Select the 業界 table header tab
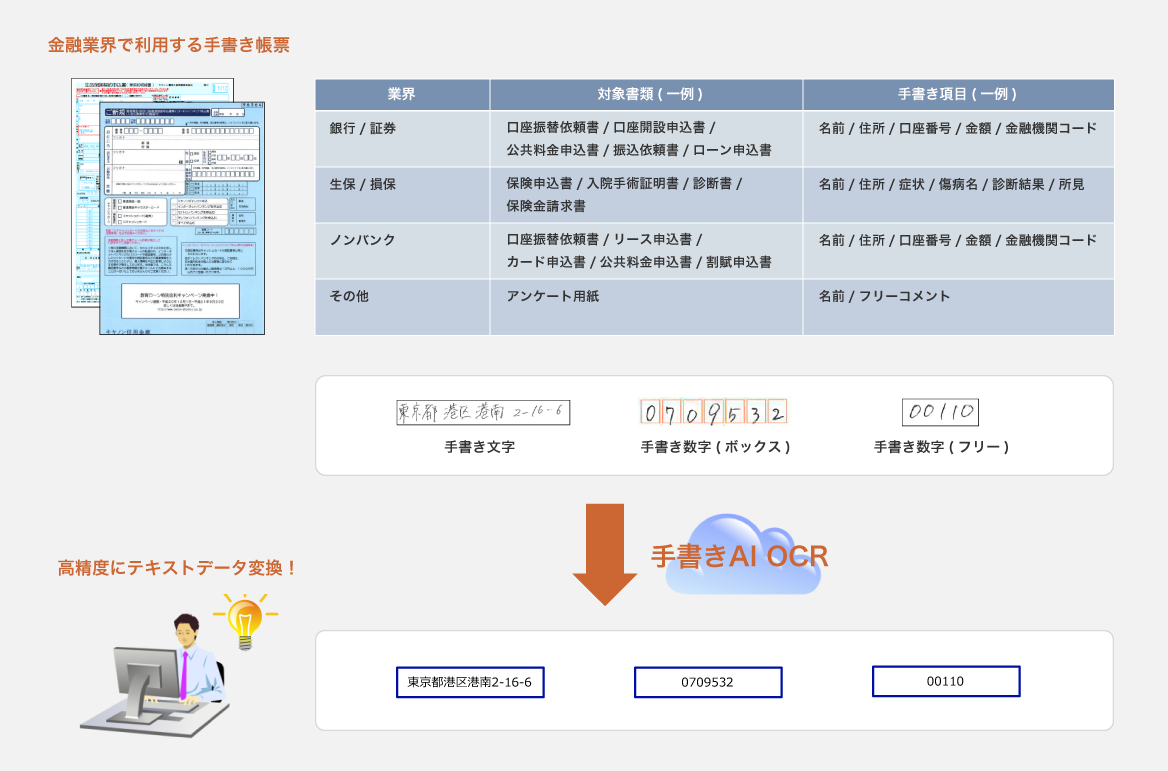This screenshot has width=1168, height=771. coord(403,94)
